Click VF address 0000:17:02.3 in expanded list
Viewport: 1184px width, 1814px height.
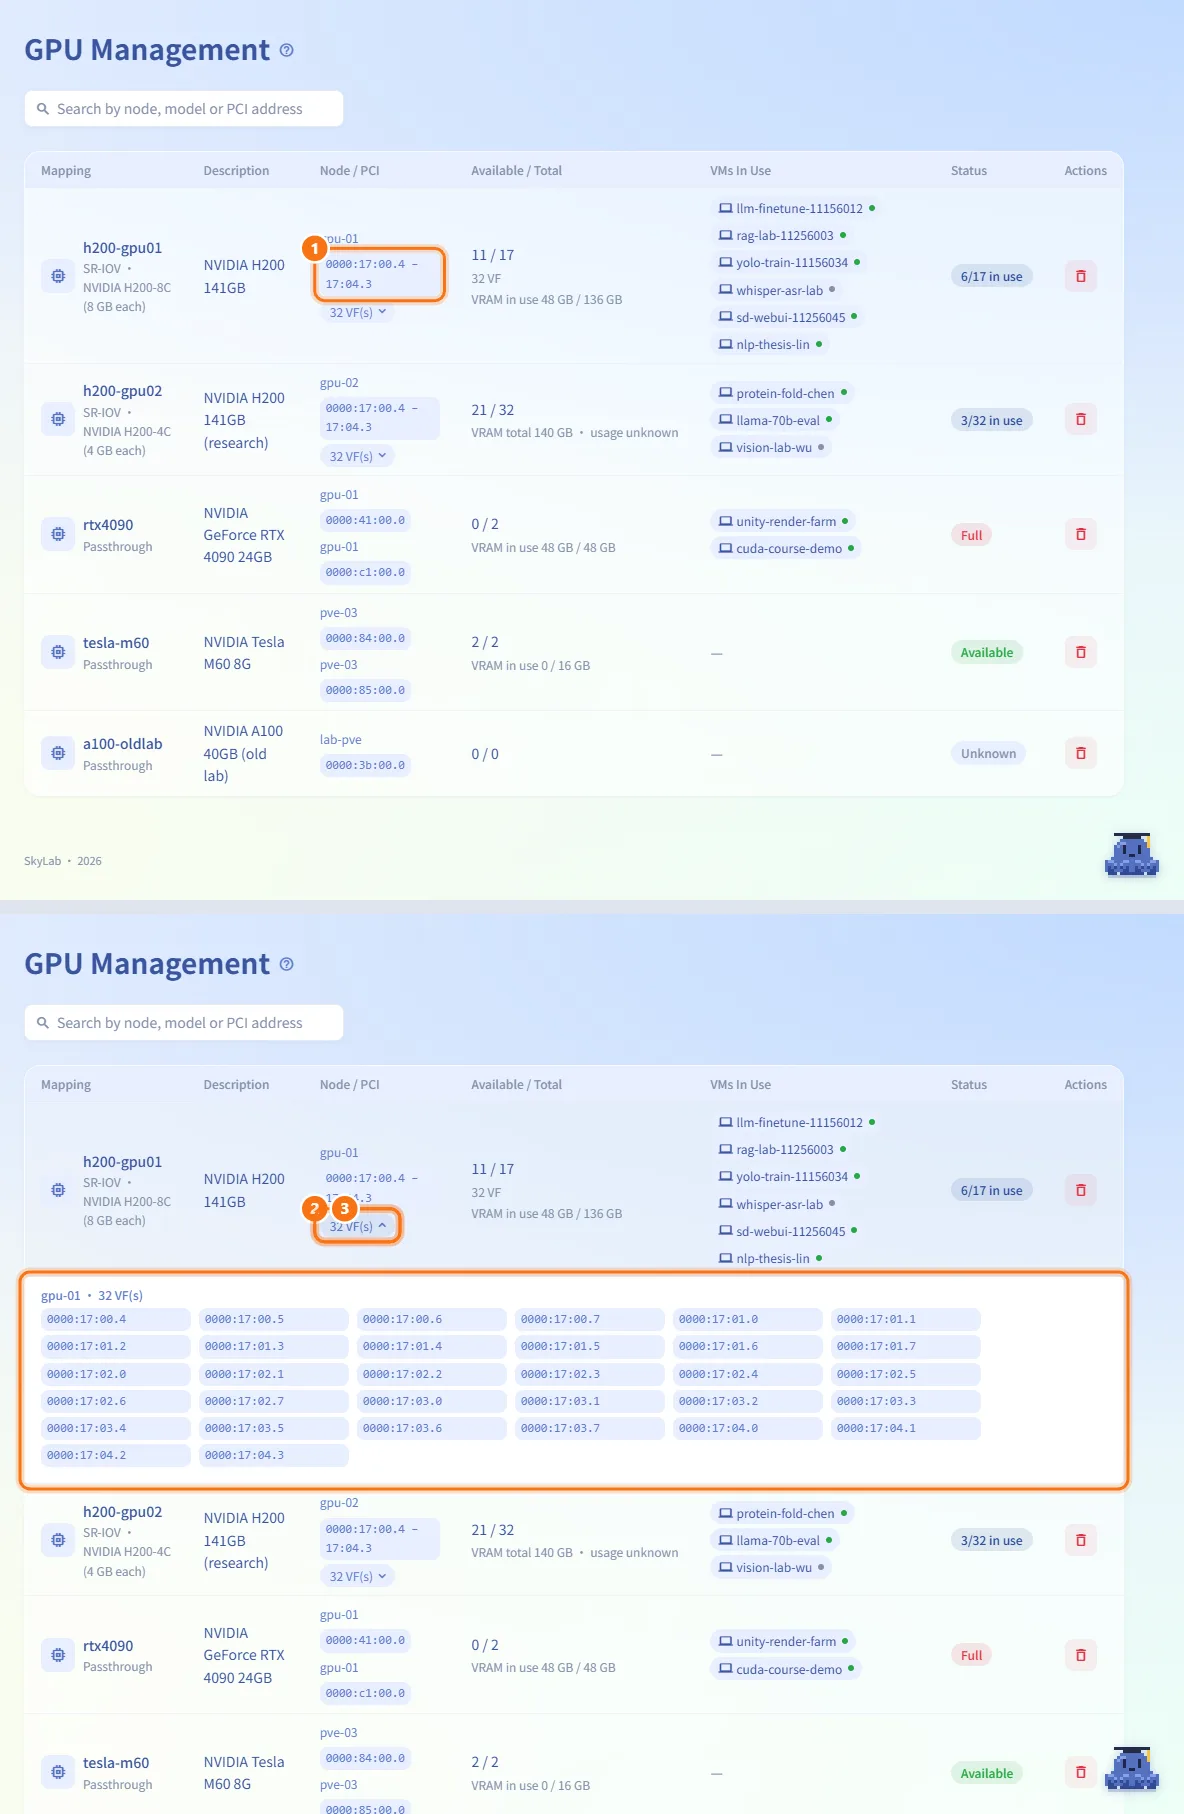coord(589,1374)
